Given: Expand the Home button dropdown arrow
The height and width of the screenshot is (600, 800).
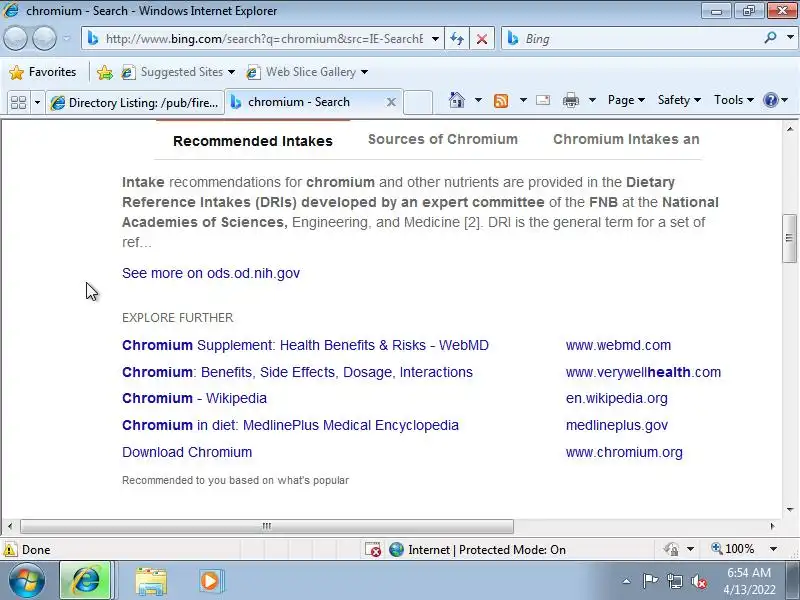Looking at the screenshot, I should click(x=478, y=100).
